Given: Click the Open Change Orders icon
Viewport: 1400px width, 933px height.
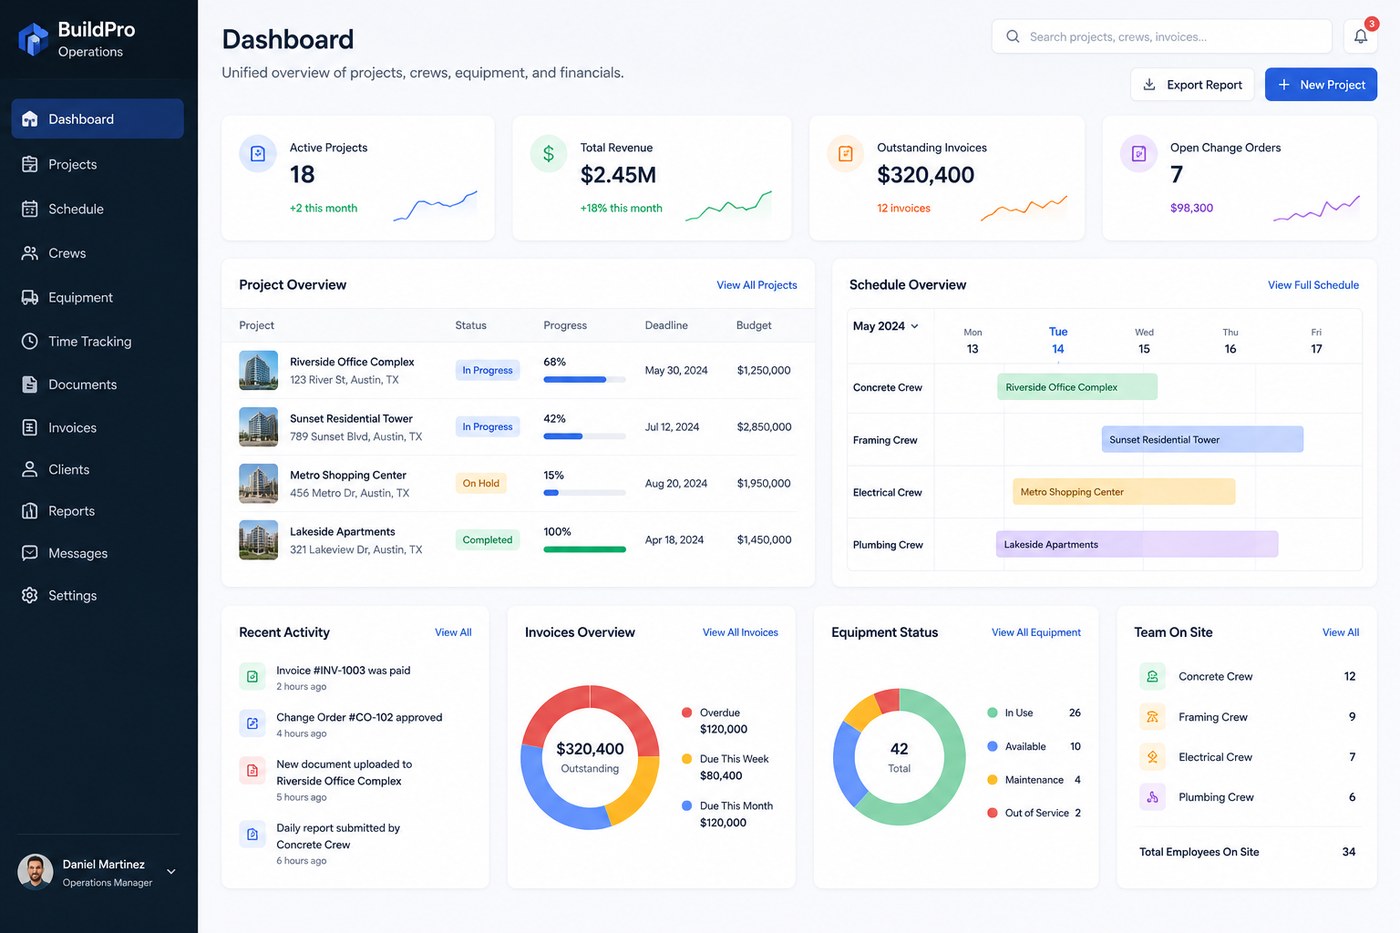Looking at the screenshot, I should point(1138,154).
